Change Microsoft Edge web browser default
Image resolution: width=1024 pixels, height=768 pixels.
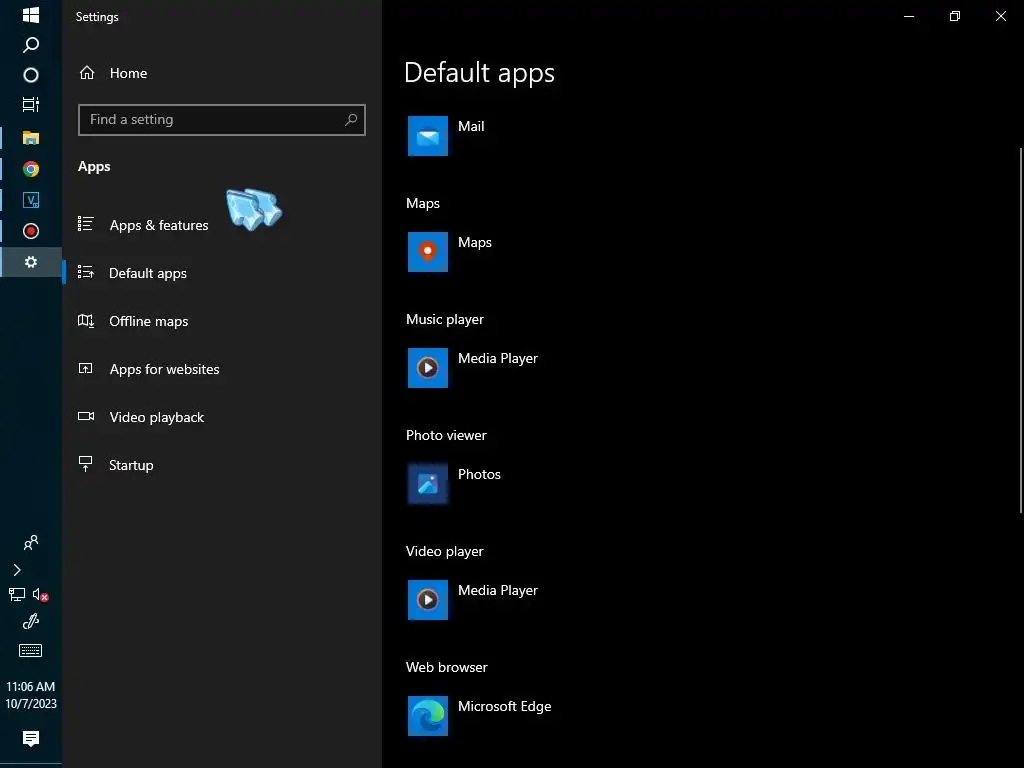(504, 707)
